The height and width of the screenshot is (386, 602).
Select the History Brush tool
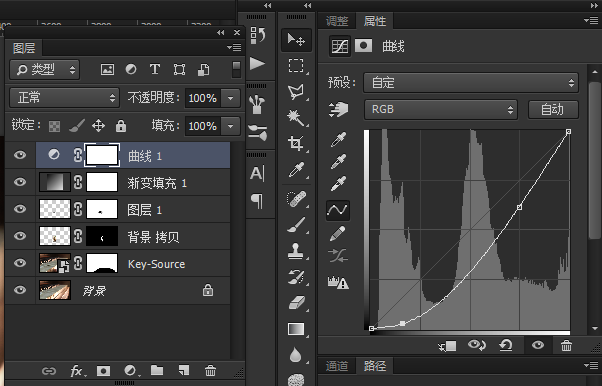(296, 277)
